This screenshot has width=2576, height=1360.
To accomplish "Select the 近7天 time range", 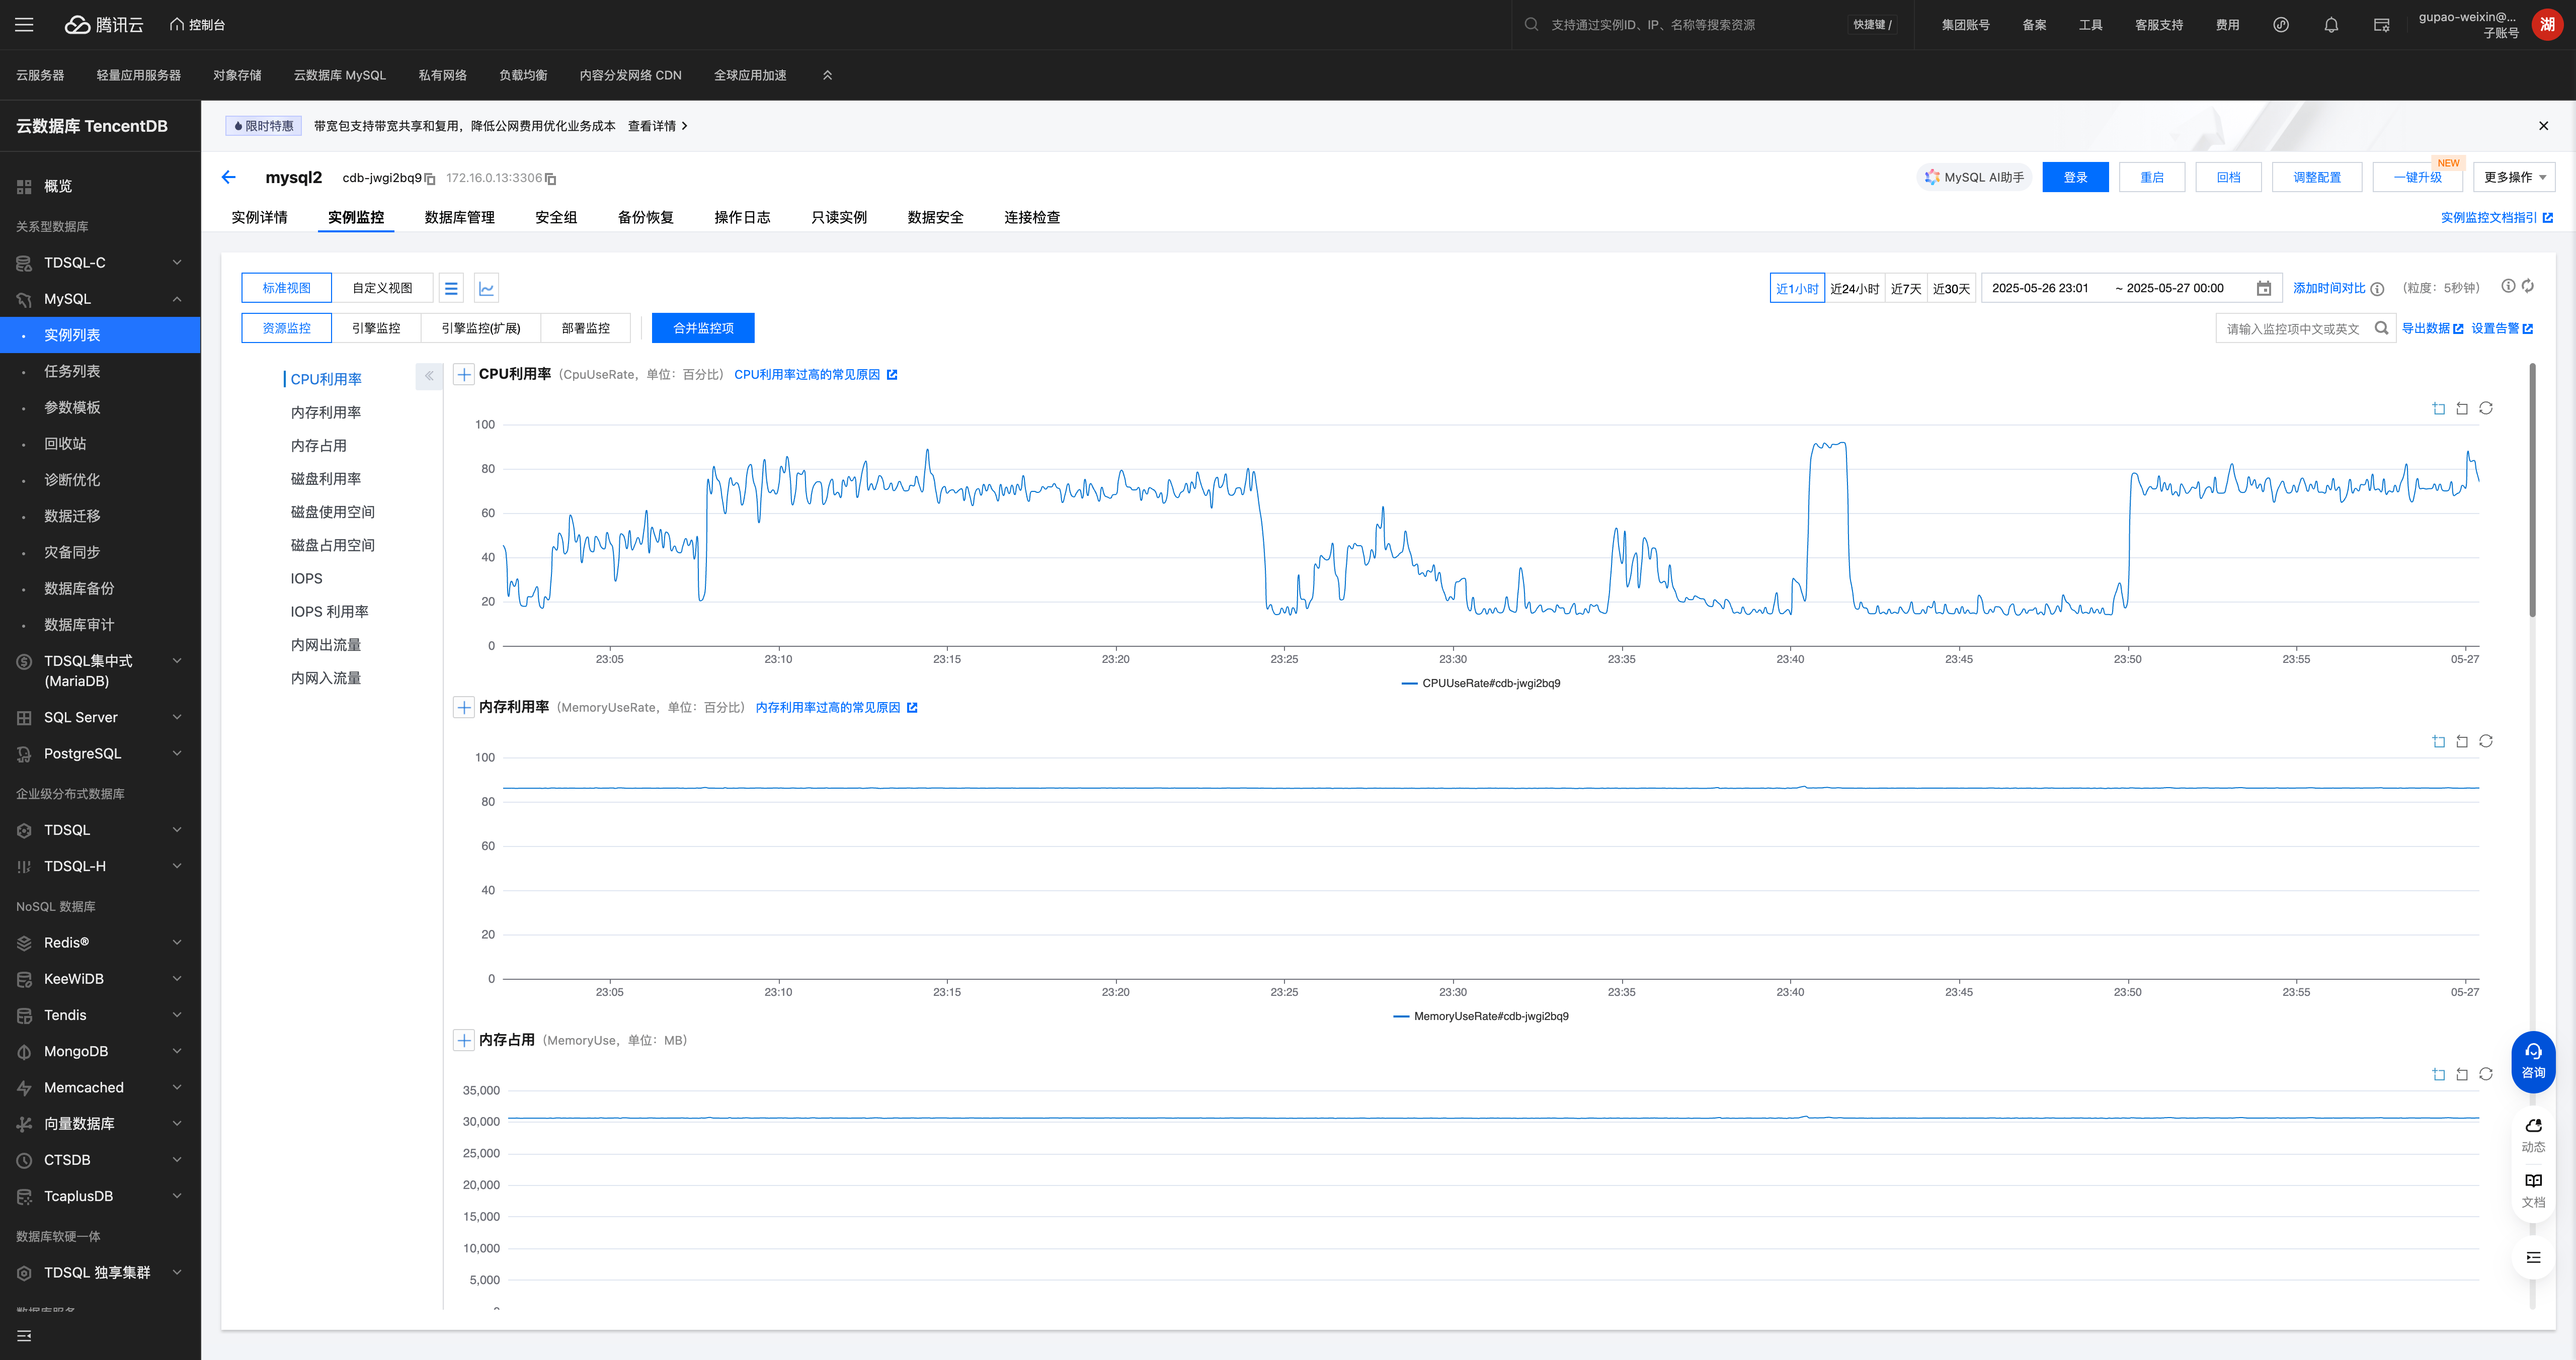I will pos(1905,288).
